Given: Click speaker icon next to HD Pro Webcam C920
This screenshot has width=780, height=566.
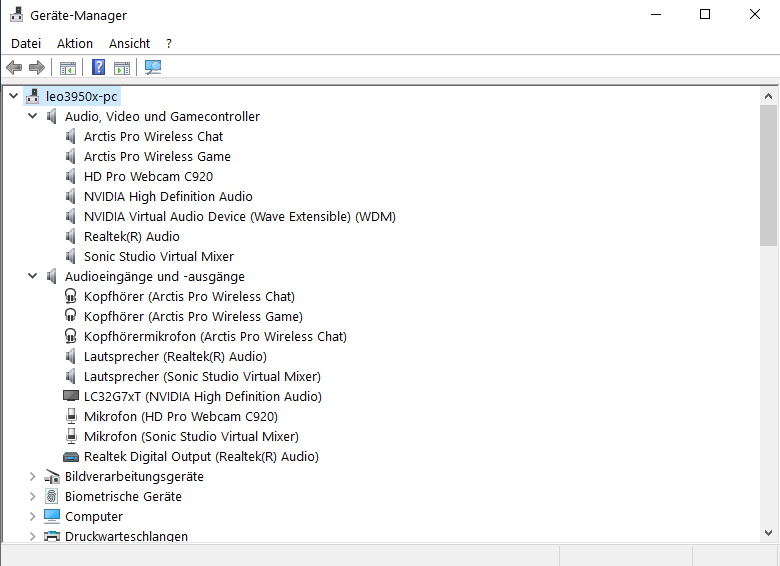Looking at the screenshot, I should 71,176.
